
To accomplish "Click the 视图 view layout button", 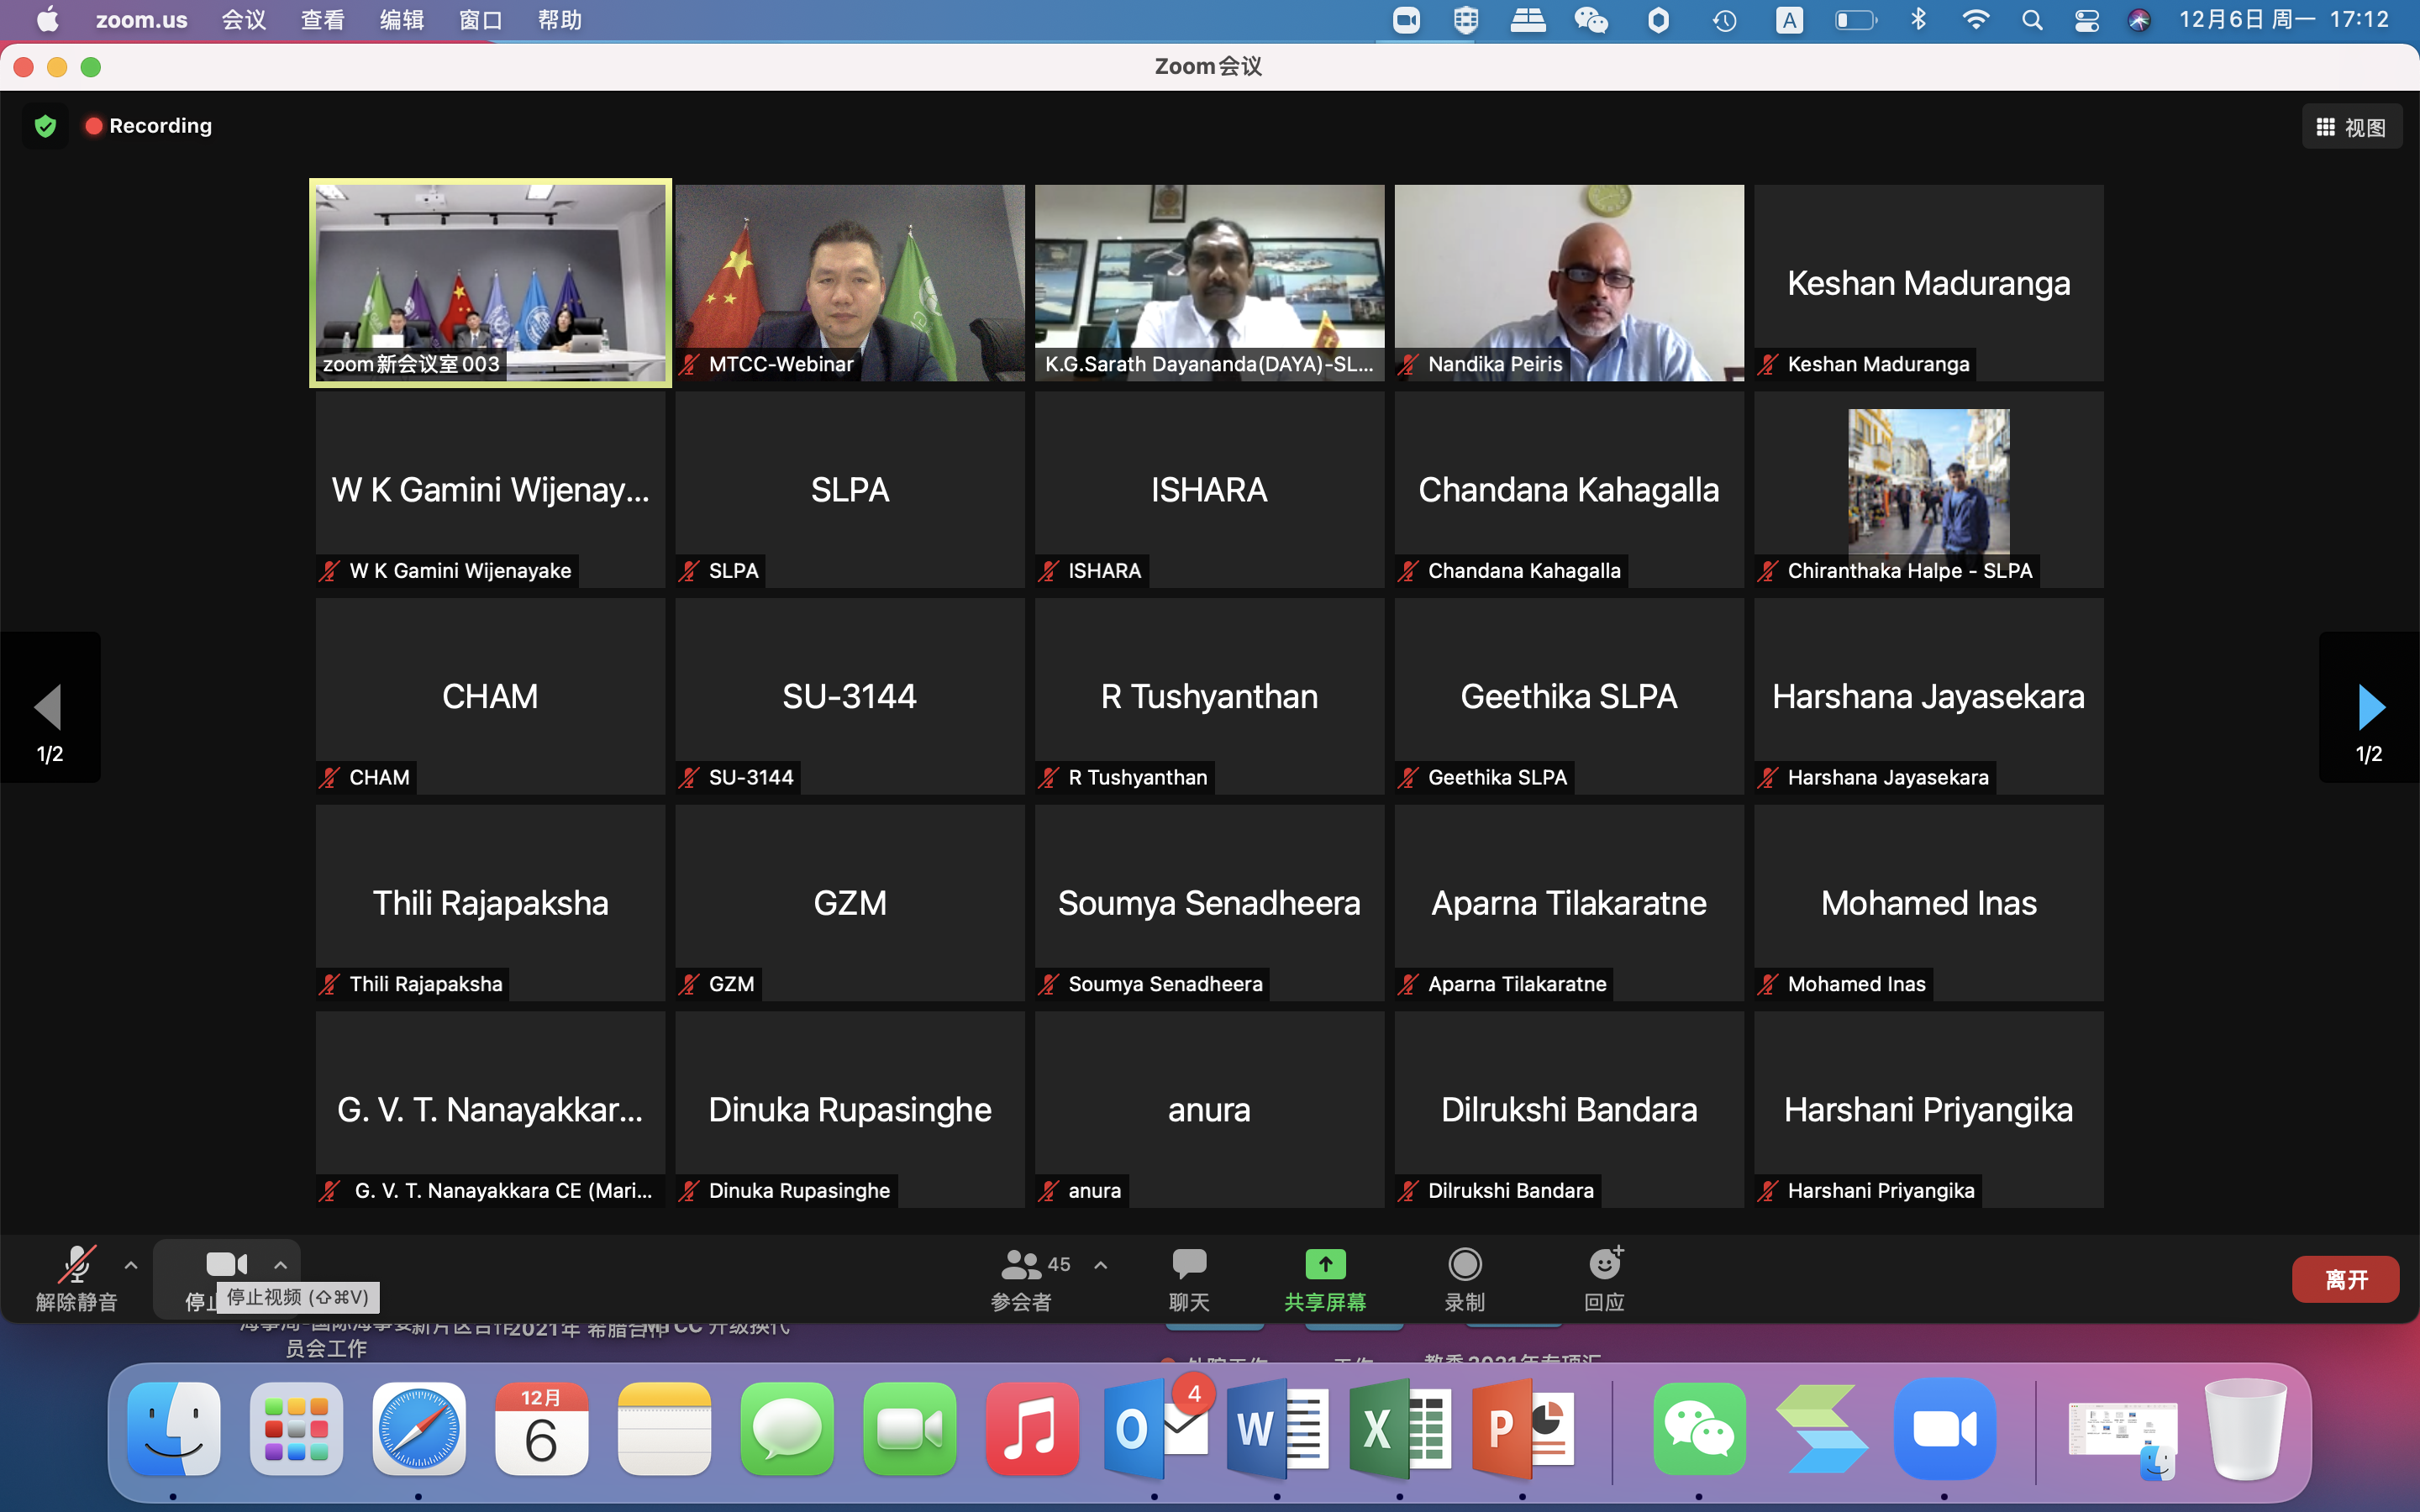I will [x=2351, y=127].
